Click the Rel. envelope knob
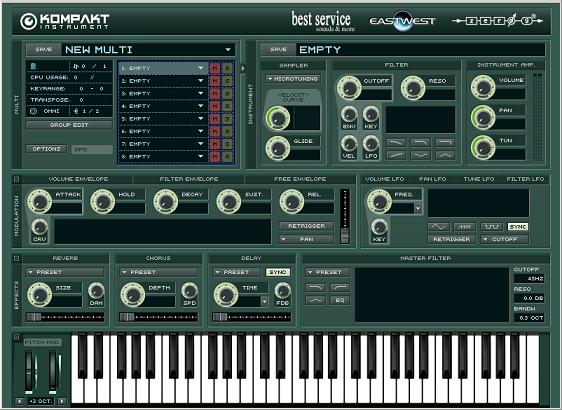This screenshot has height=410, width=562. [292, 201]
